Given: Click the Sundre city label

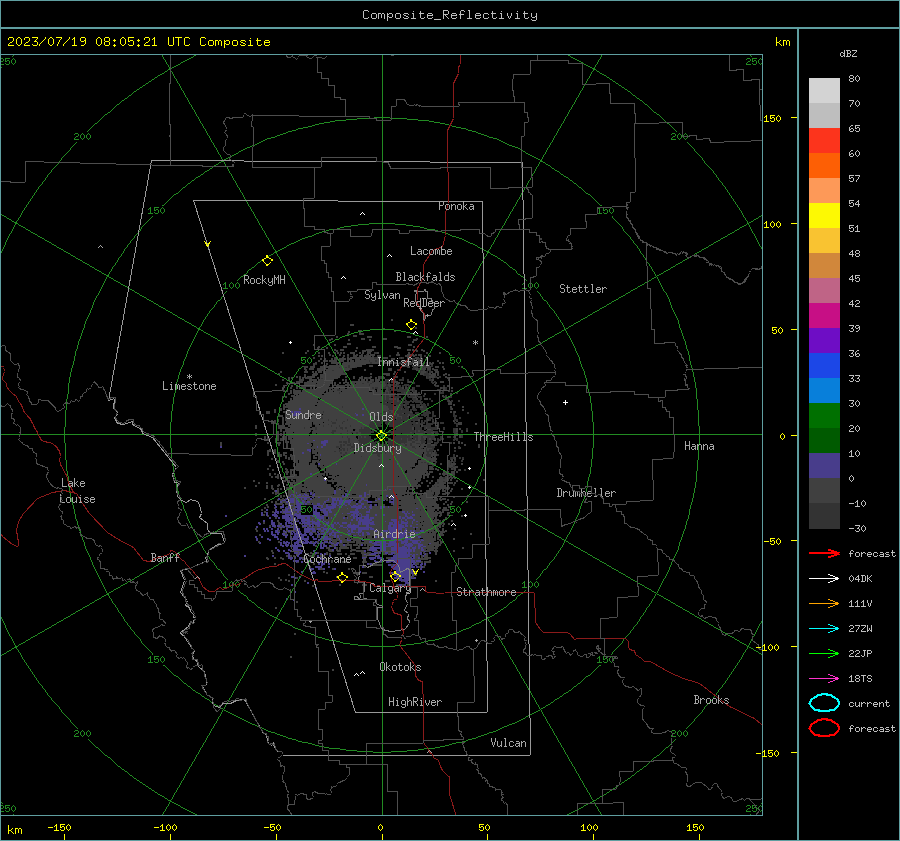Looking at the screenshot, I should (x=303, y=415).
